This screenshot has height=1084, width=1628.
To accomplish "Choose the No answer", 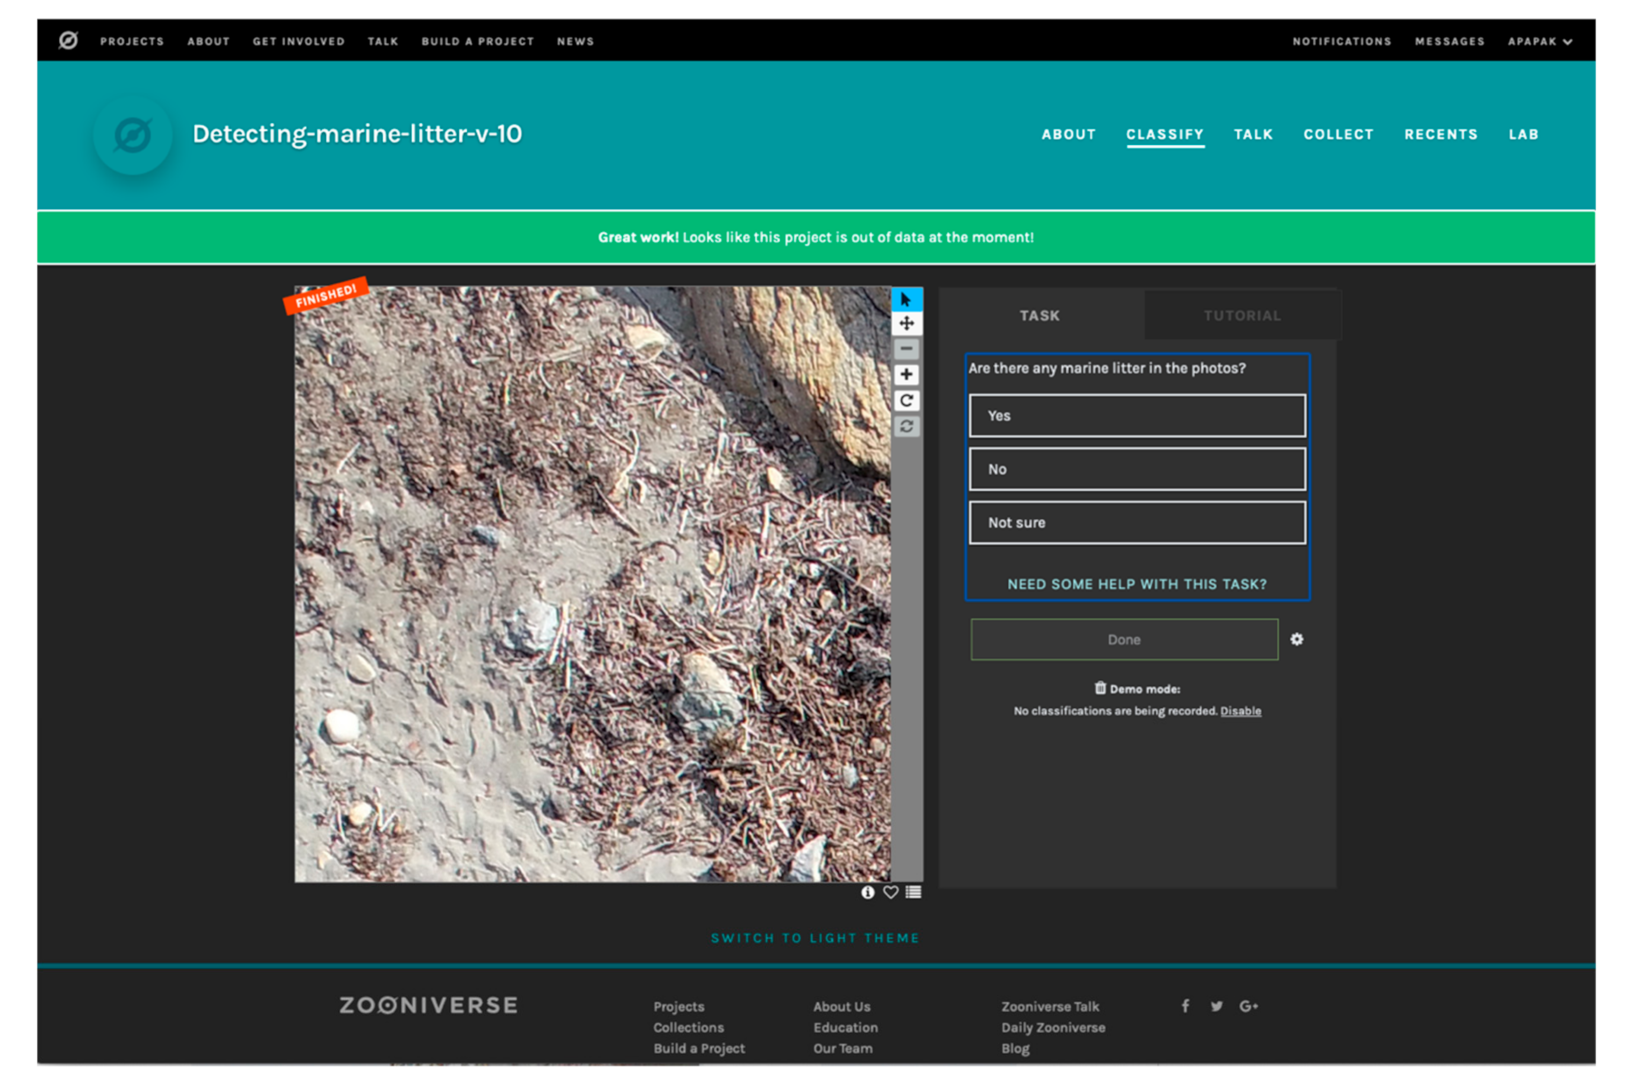I will coord(1137,469).
